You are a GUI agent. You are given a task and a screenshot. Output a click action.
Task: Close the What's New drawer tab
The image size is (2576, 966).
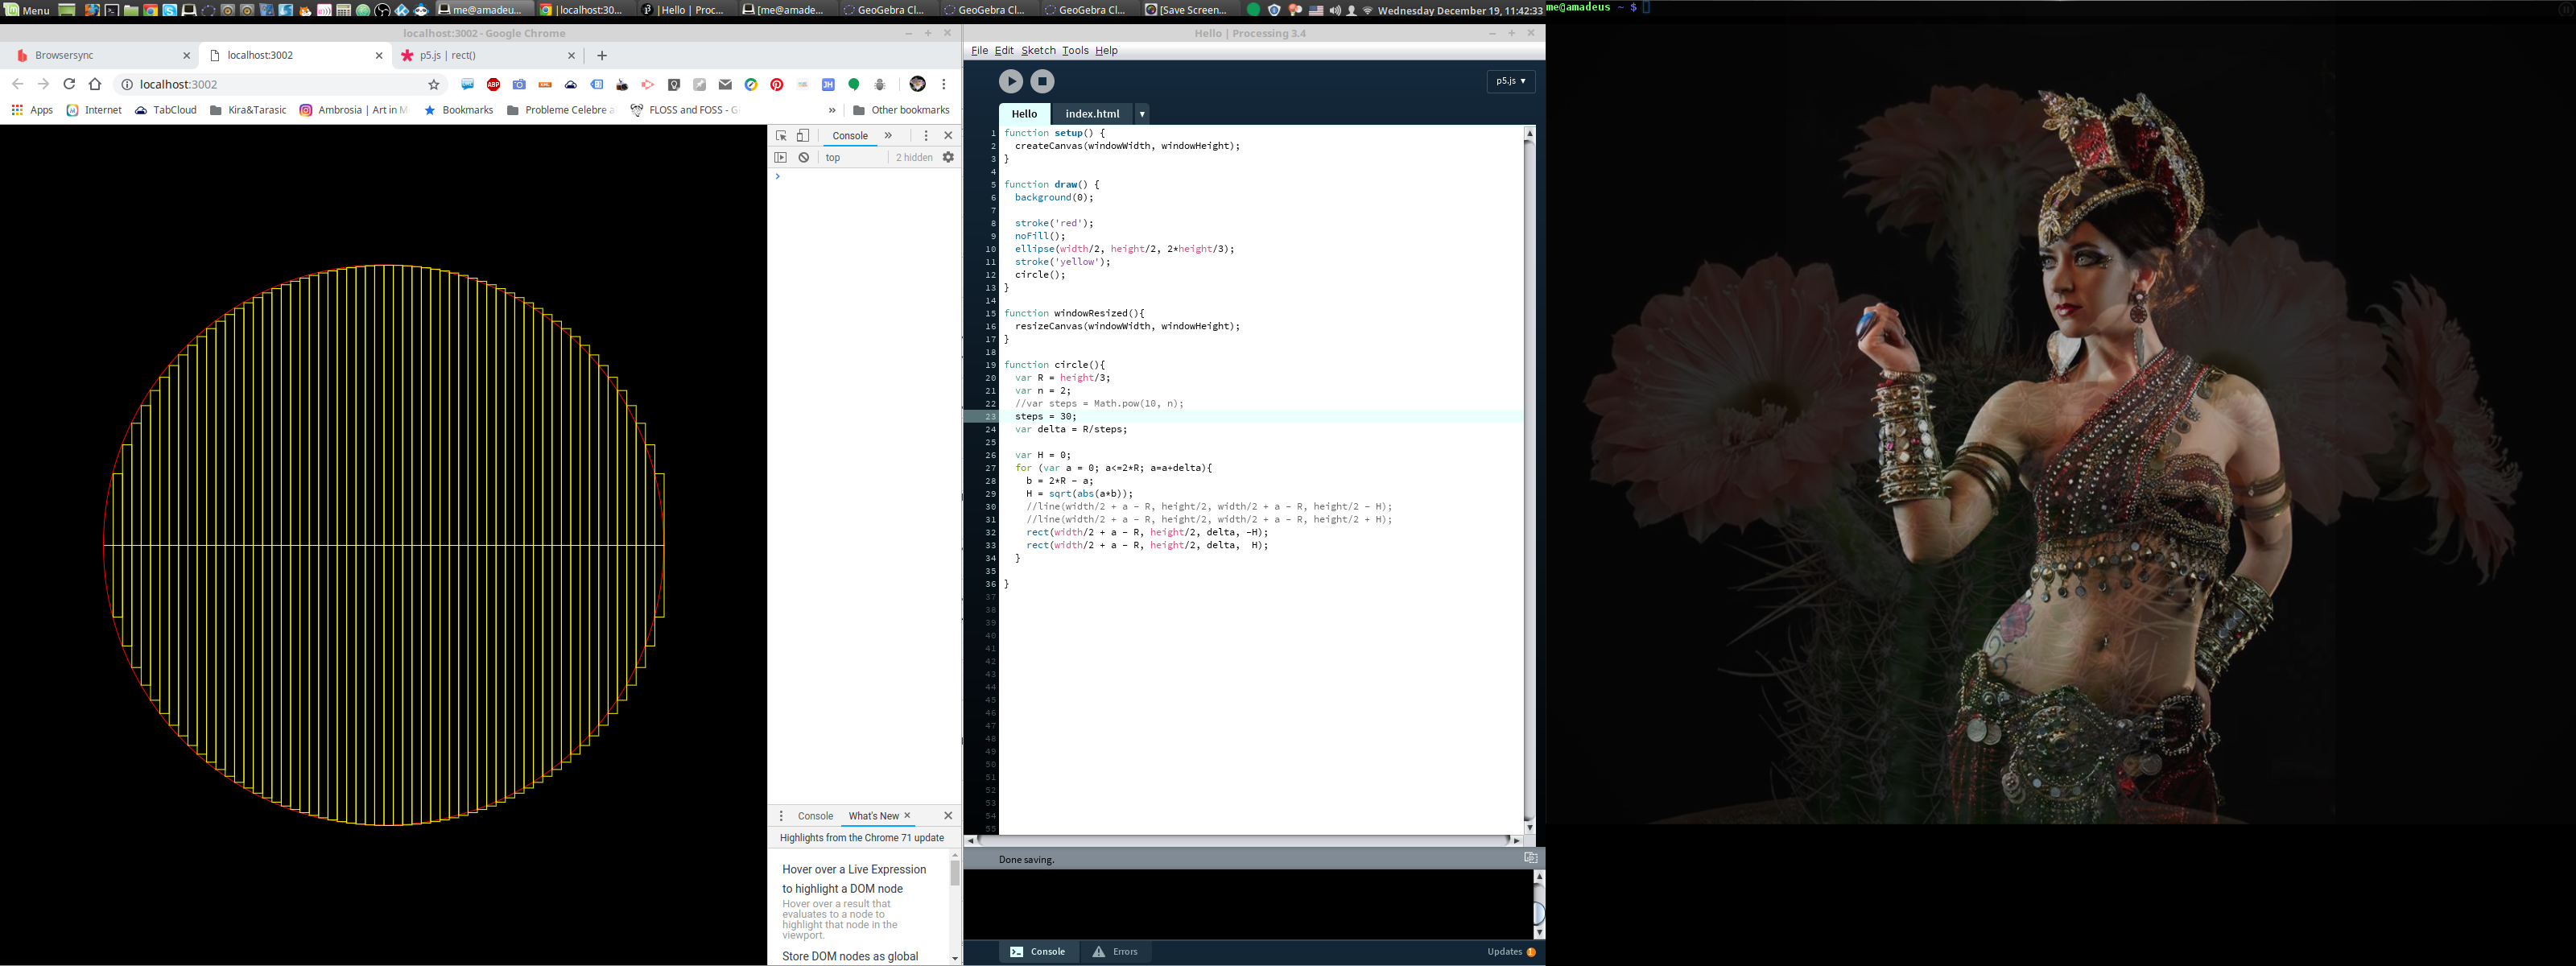tap(907, 816)
